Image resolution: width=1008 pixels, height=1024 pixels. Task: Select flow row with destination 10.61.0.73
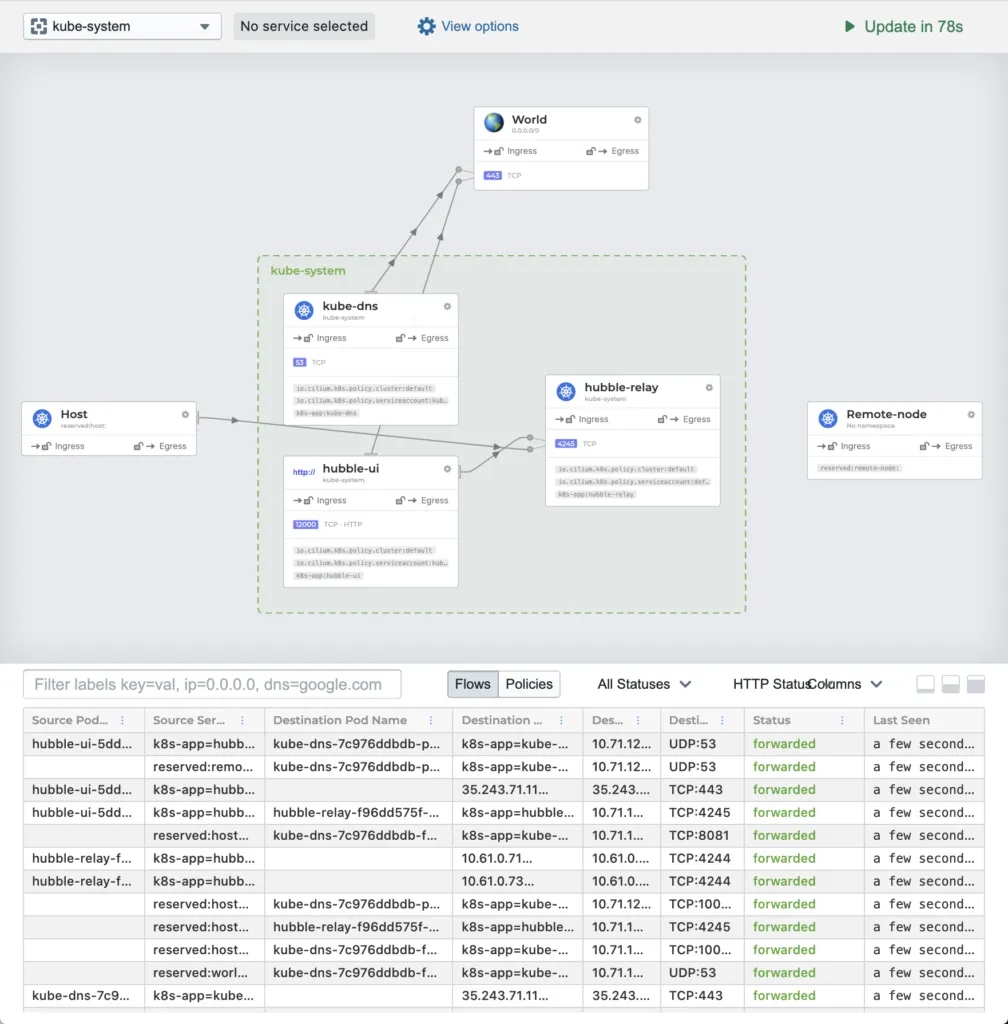[x=503, y=881]
